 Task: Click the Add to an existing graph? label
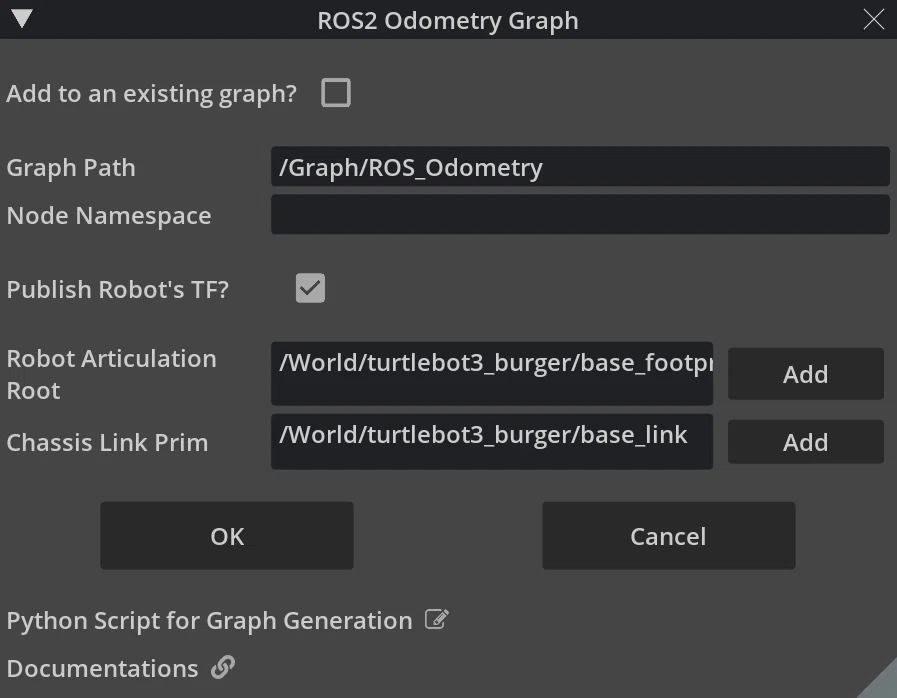pos(152,94)
